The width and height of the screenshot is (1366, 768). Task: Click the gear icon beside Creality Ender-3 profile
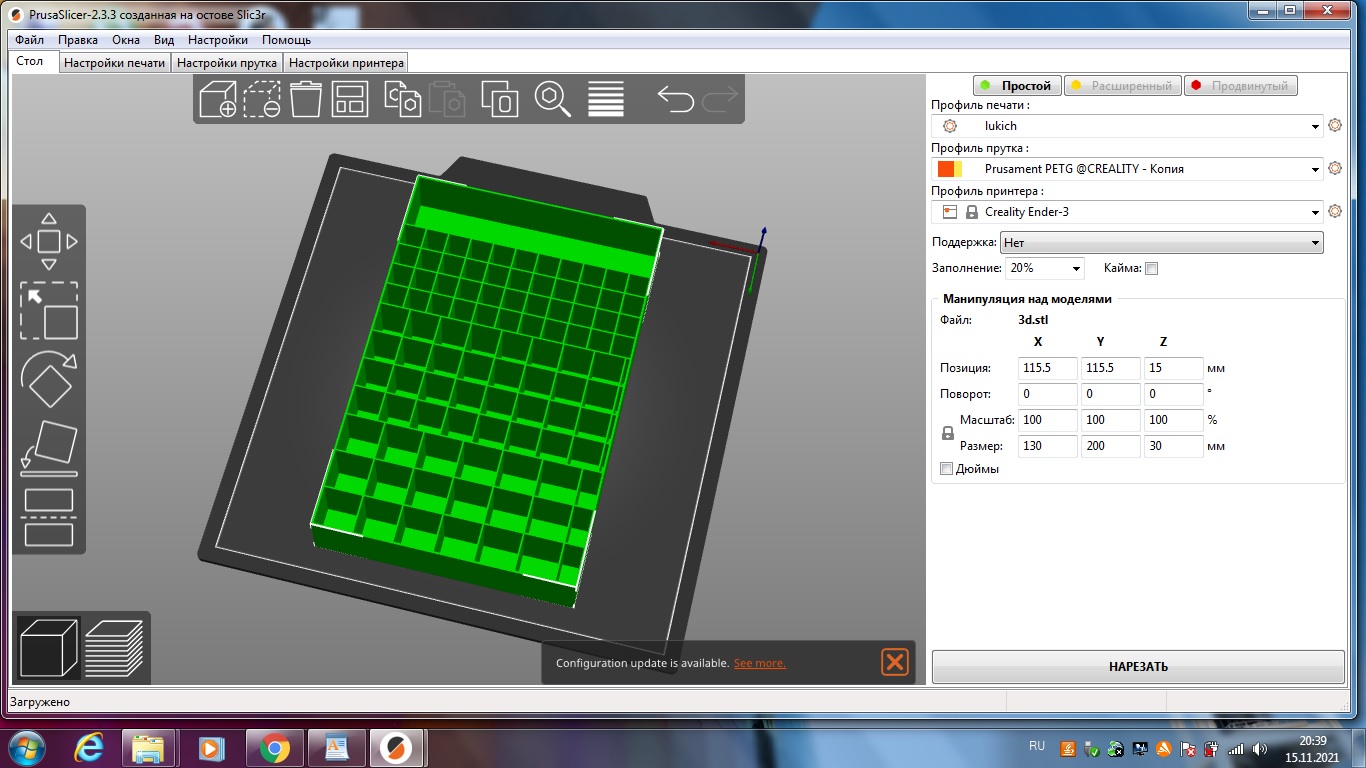coord(1334,212)
